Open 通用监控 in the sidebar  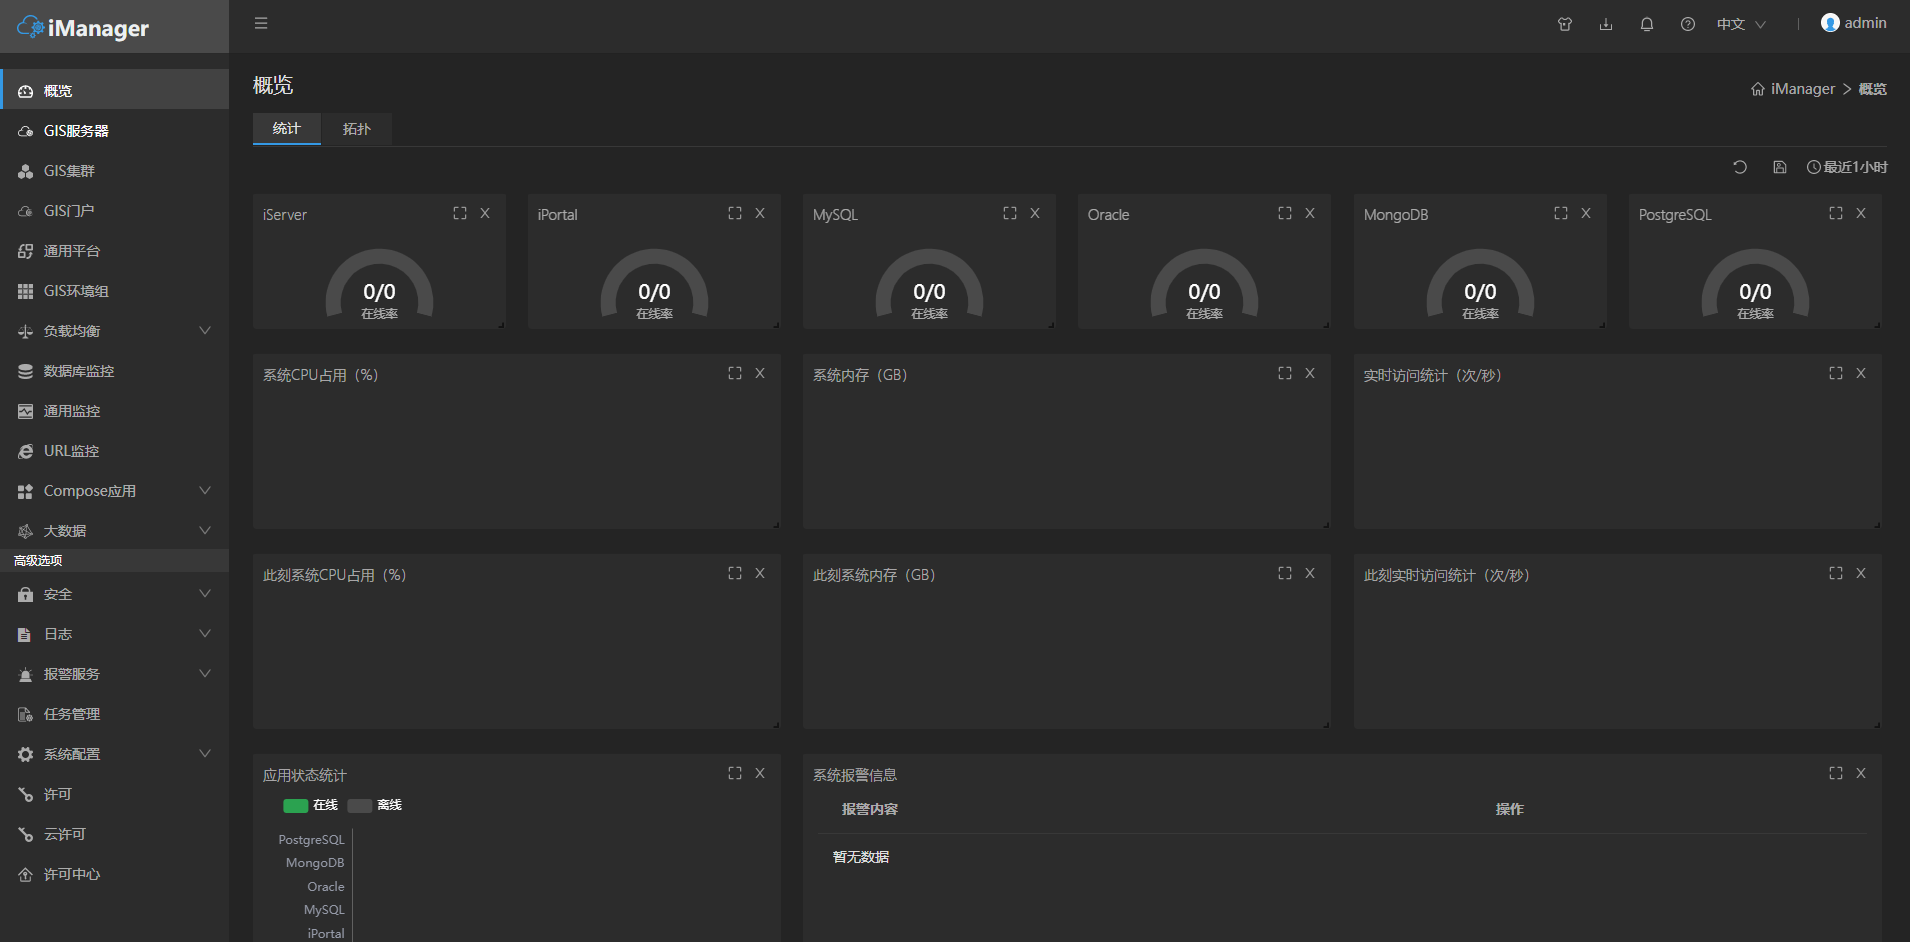pos(115,410)
